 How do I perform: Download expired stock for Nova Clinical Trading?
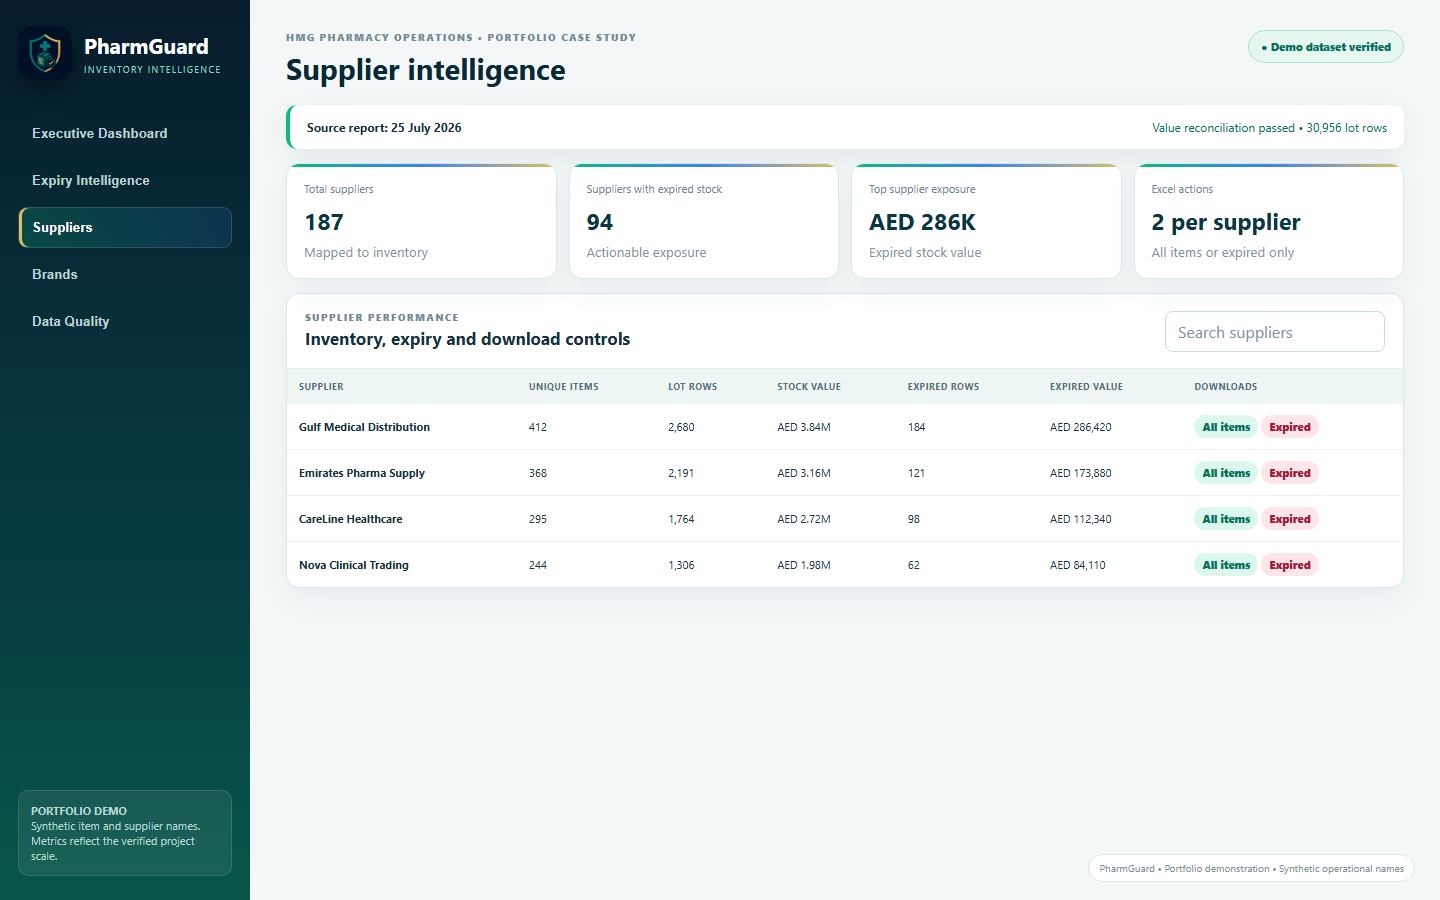coord(1290,565)
